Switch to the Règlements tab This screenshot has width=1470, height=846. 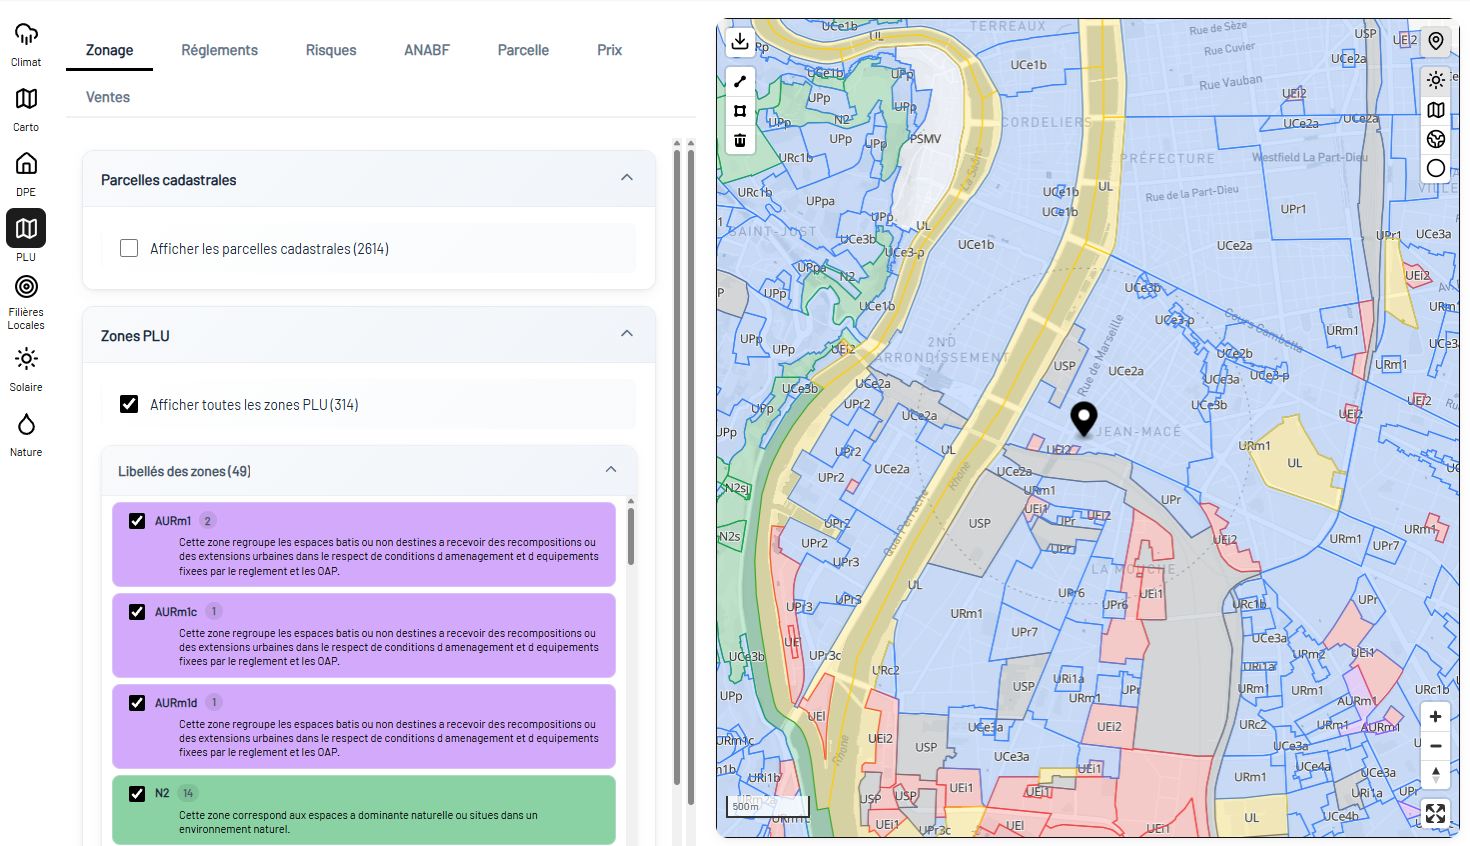pyautogui.click(x=219, y=50)
